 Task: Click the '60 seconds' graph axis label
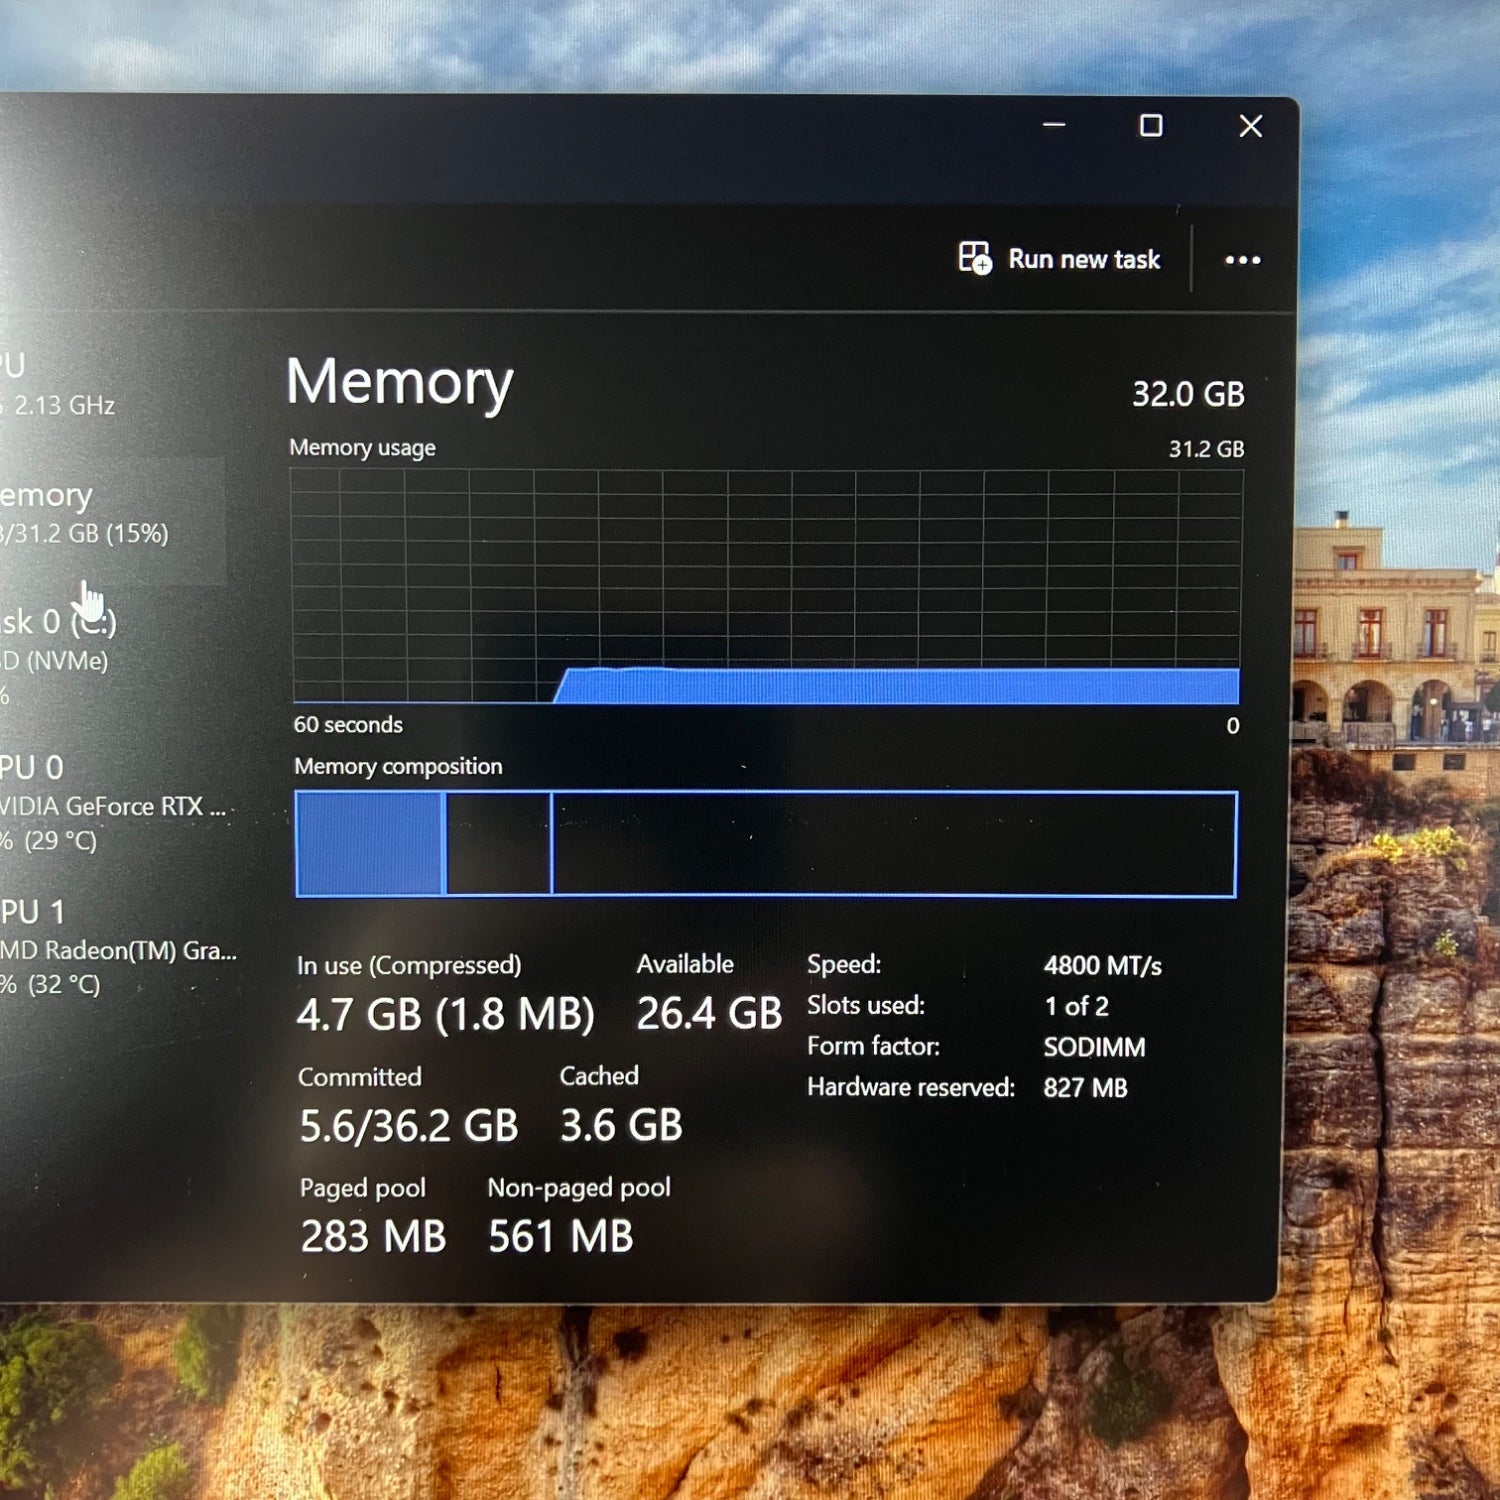coord(348,724)
